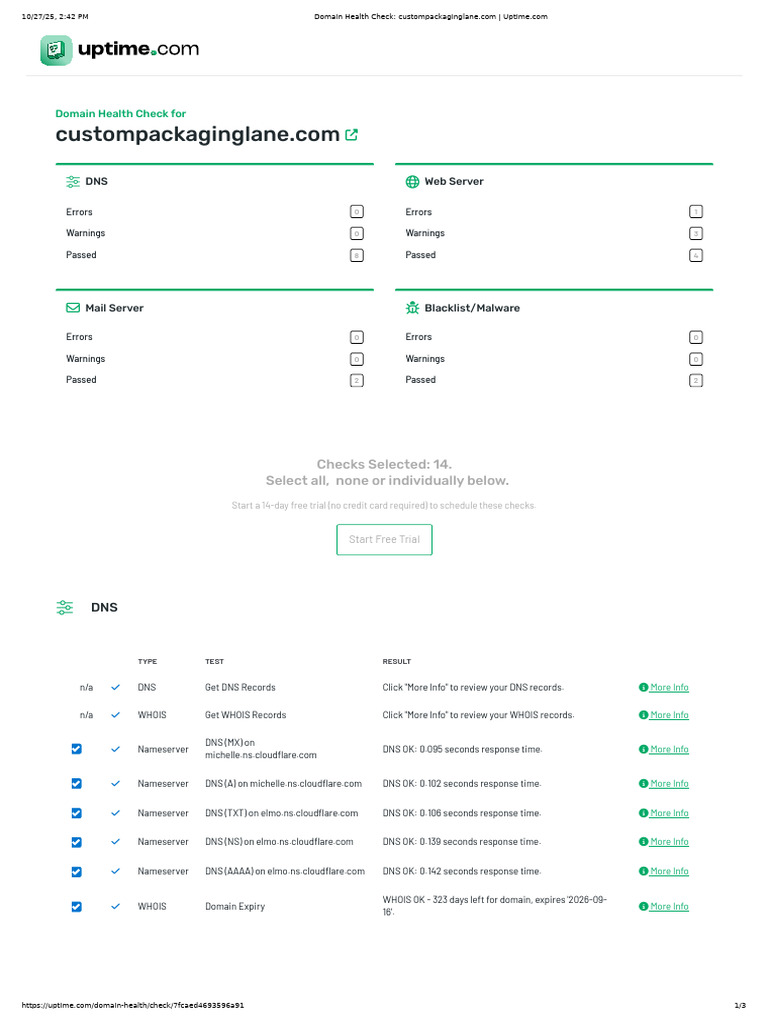This screenshot has height=1024, width=768.
Task: Open More Info for DNS (A) test
Action: [x=664, y=783]
